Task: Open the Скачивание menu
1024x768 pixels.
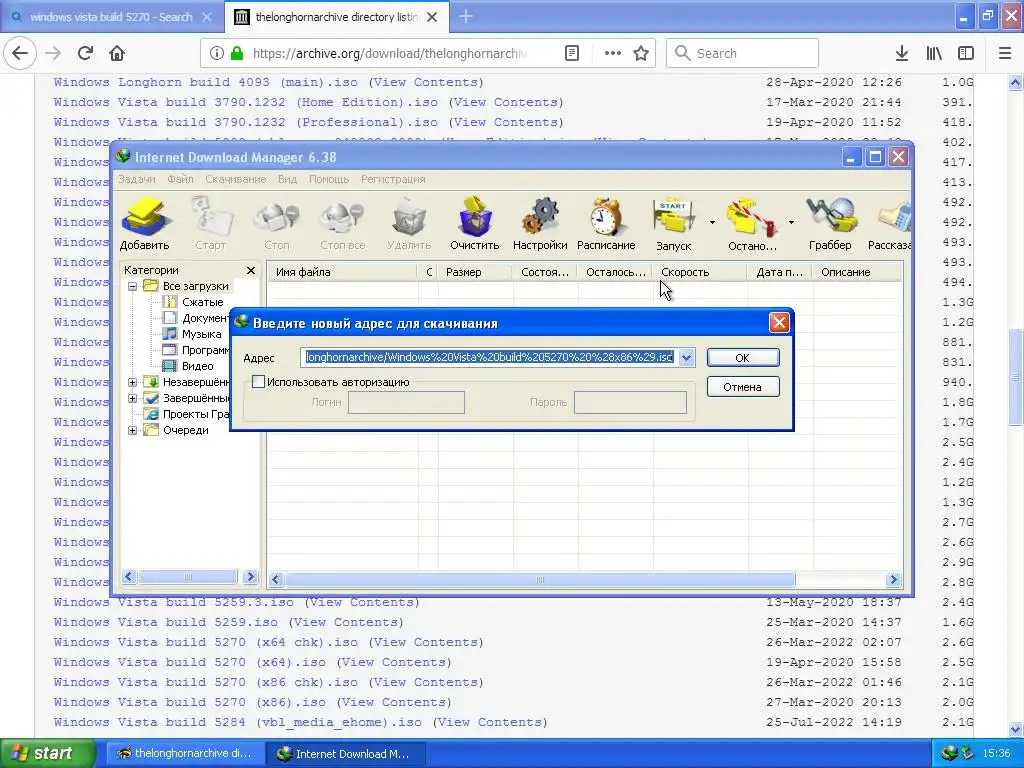Action: pos(236,179)
